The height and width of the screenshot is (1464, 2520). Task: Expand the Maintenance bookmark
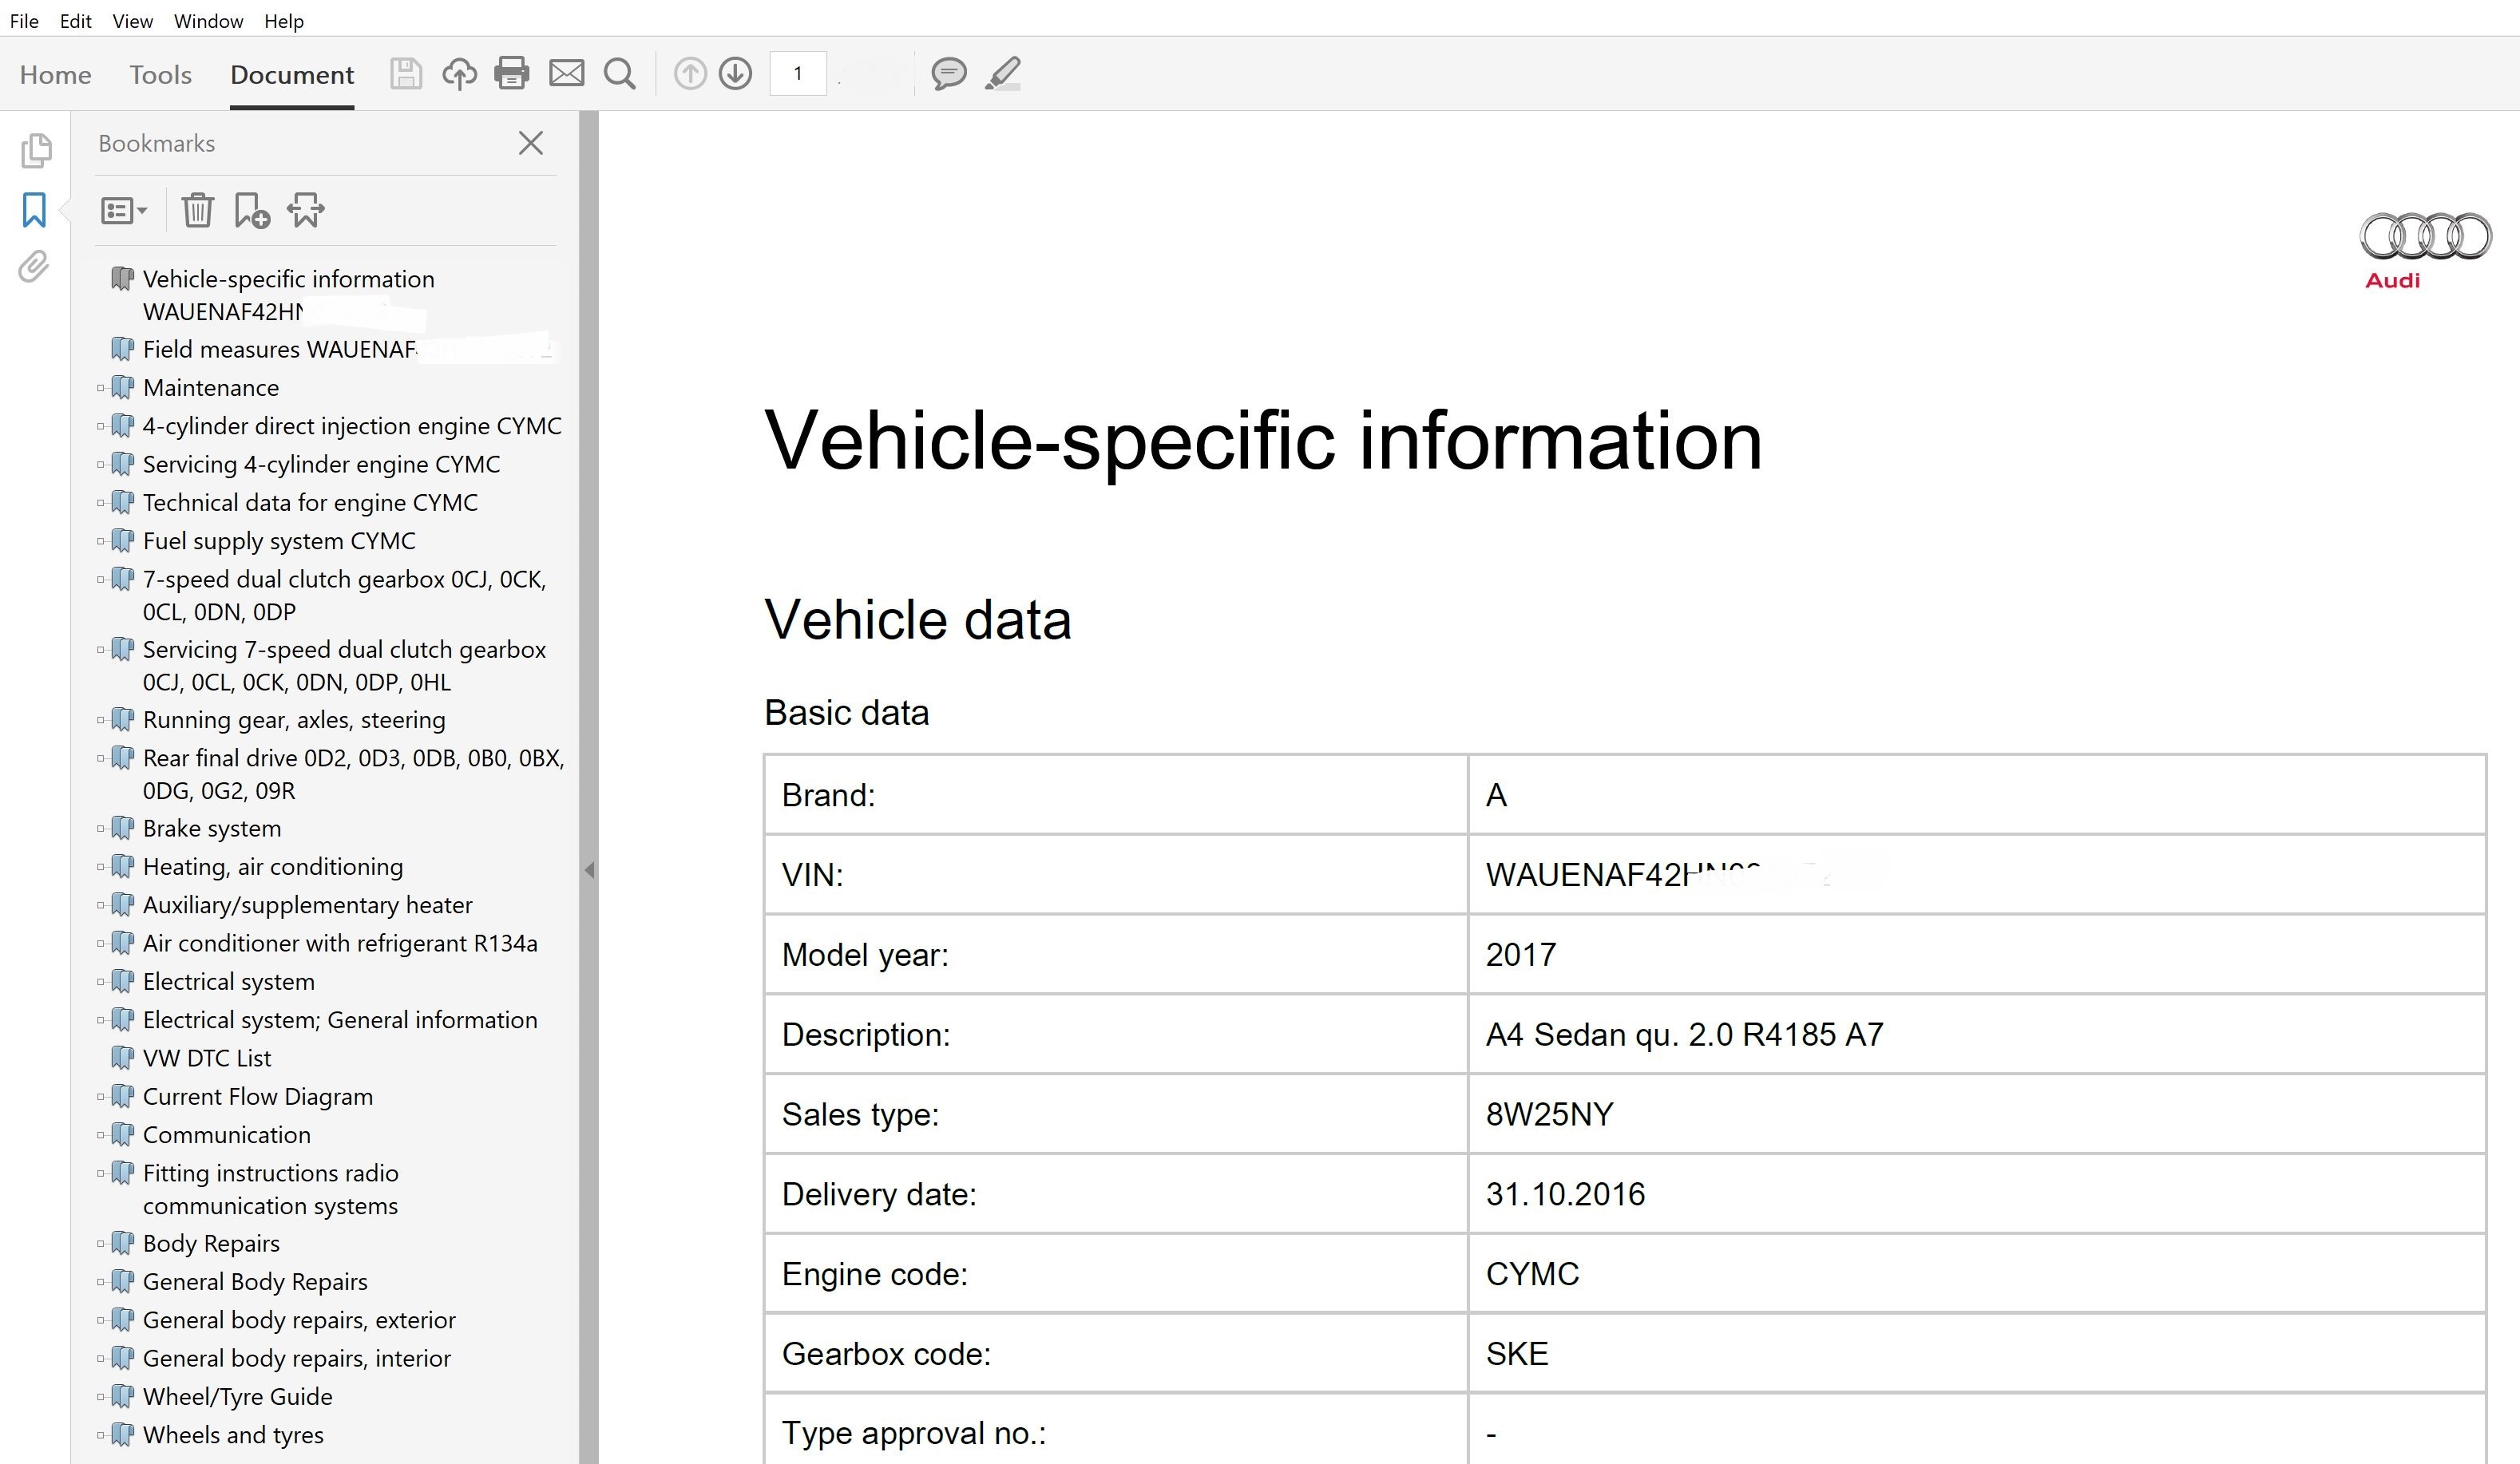[101, 388]
